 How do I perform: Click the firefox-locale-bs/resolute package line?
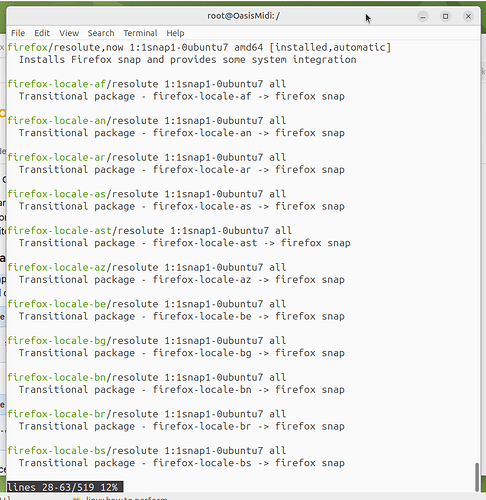(x=147, y=451)
